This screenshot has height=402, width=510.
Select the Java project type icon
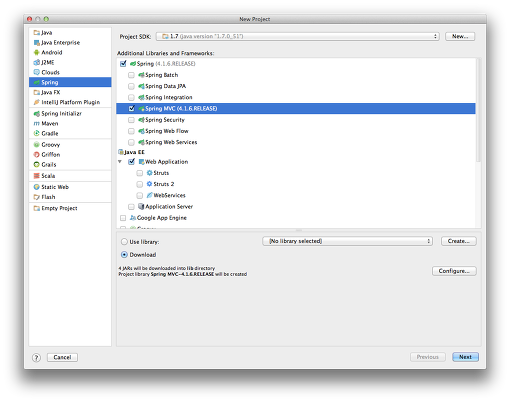tap(37, 33)
